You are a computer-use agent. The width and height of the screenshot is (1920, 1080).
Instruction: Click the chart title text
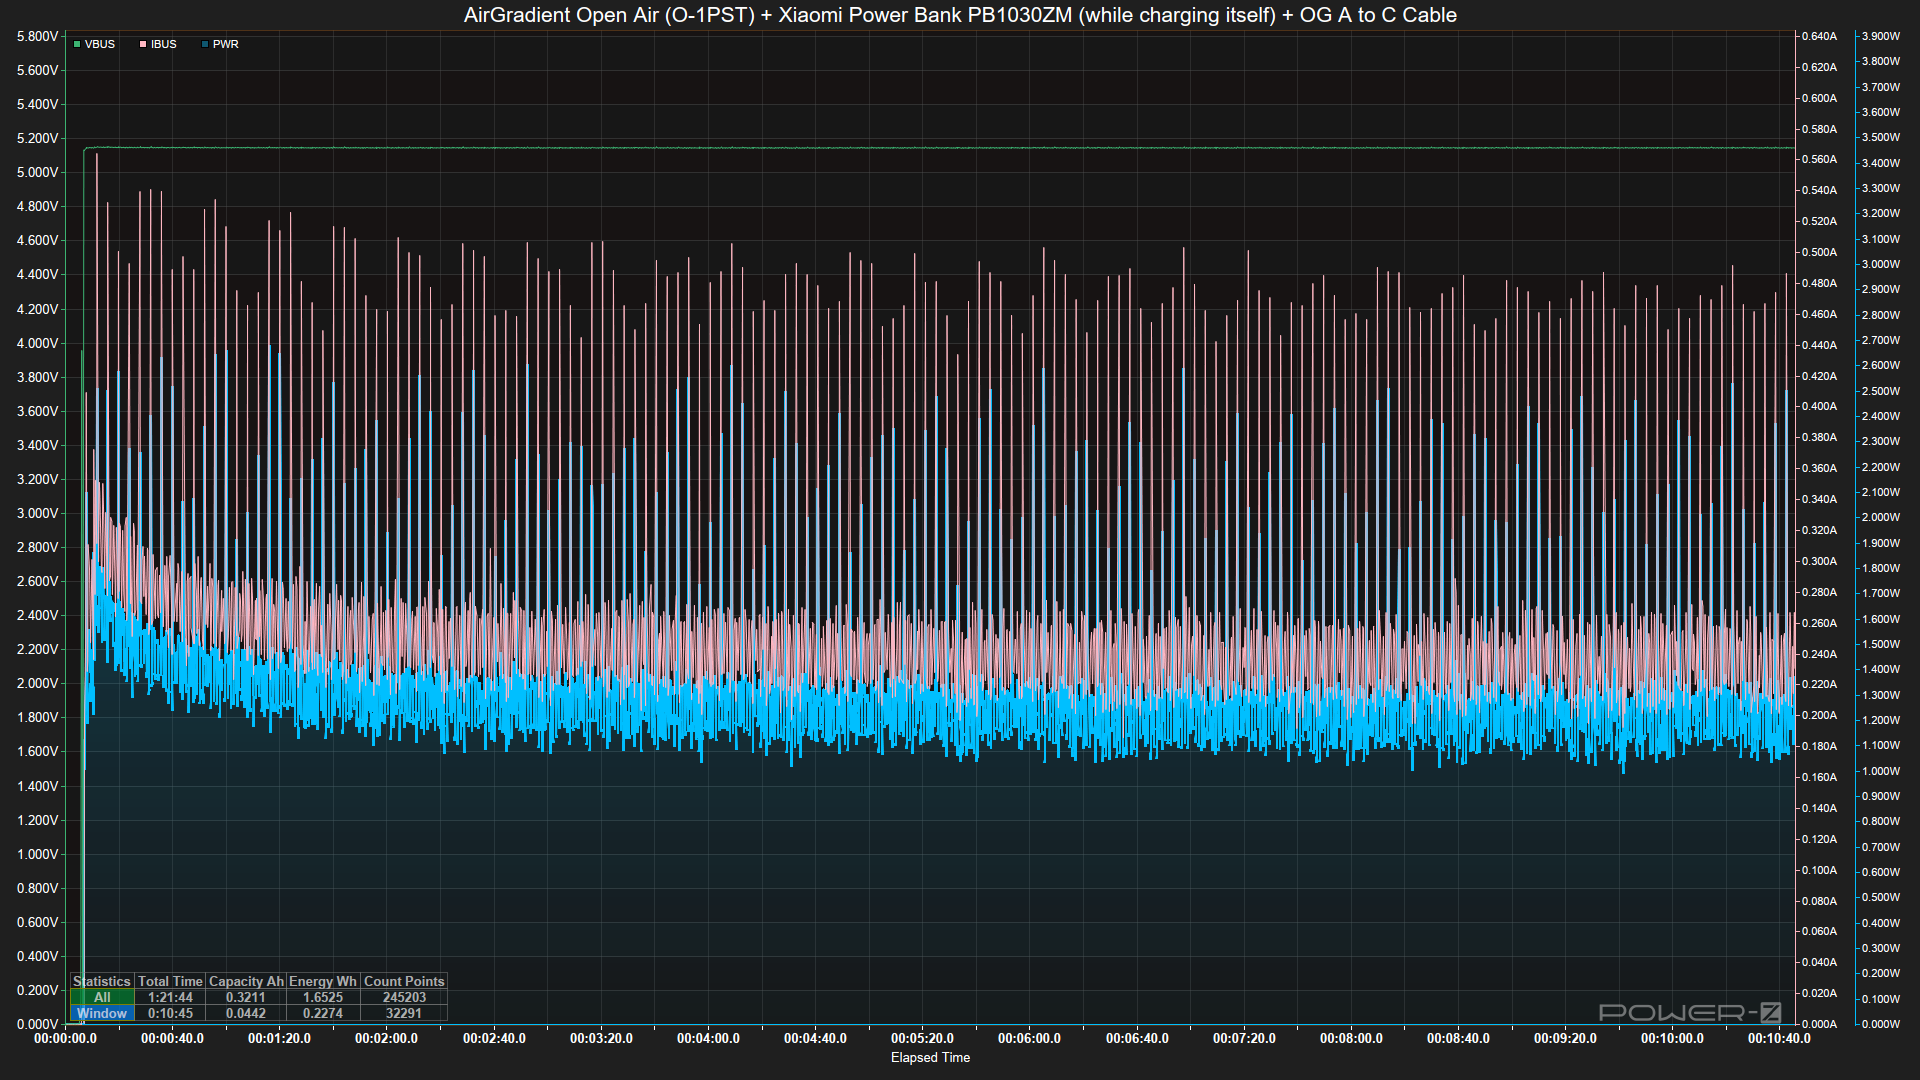click(x=960, y=15)
